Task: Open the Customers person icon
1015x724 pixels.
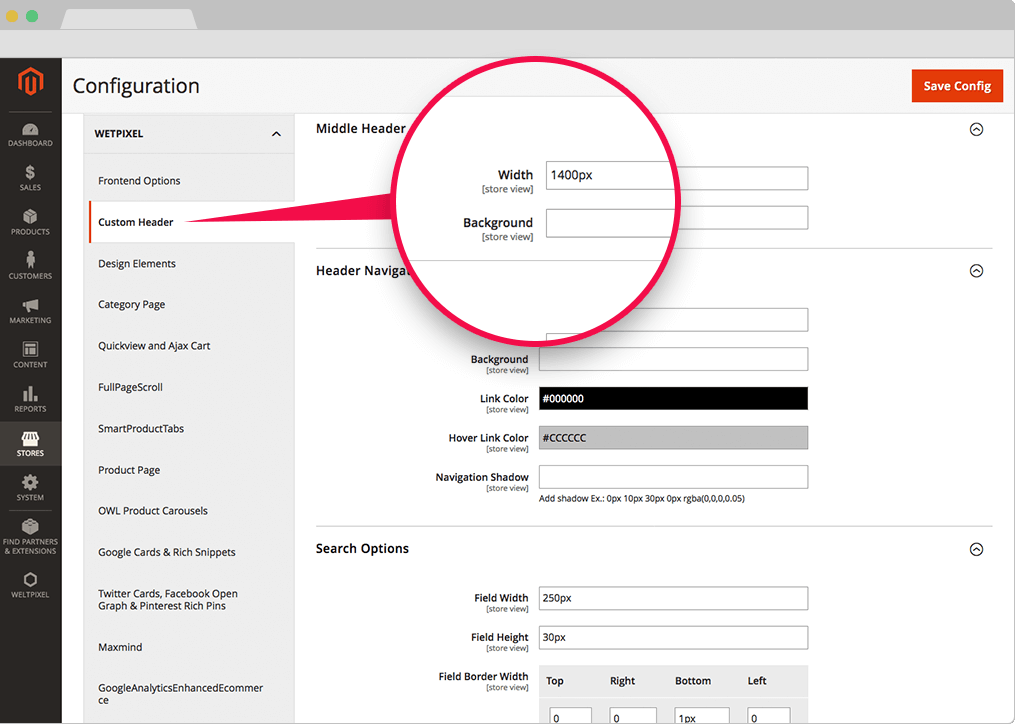Action: click(30, 266)
